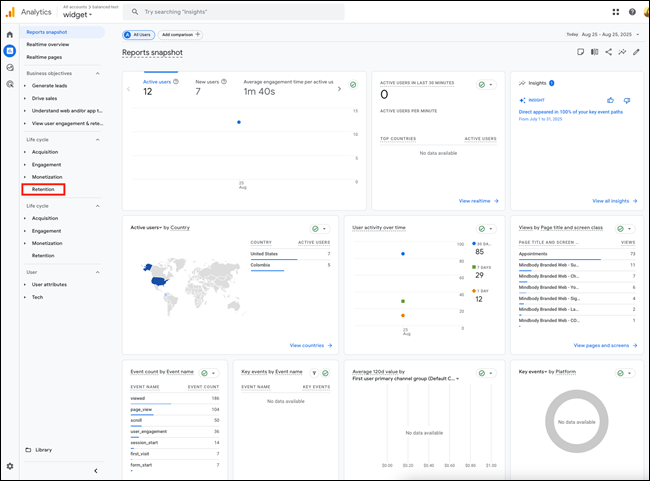The image size is (650, 481).
Task: Open Active users metric dropdown in Country card
Action: (x=146, y=228)
